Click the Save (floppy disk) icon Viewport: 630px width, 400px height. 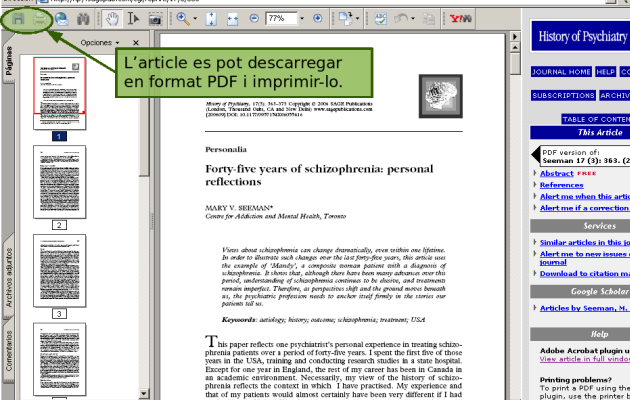pyautogui.click(x=18, y=18)
